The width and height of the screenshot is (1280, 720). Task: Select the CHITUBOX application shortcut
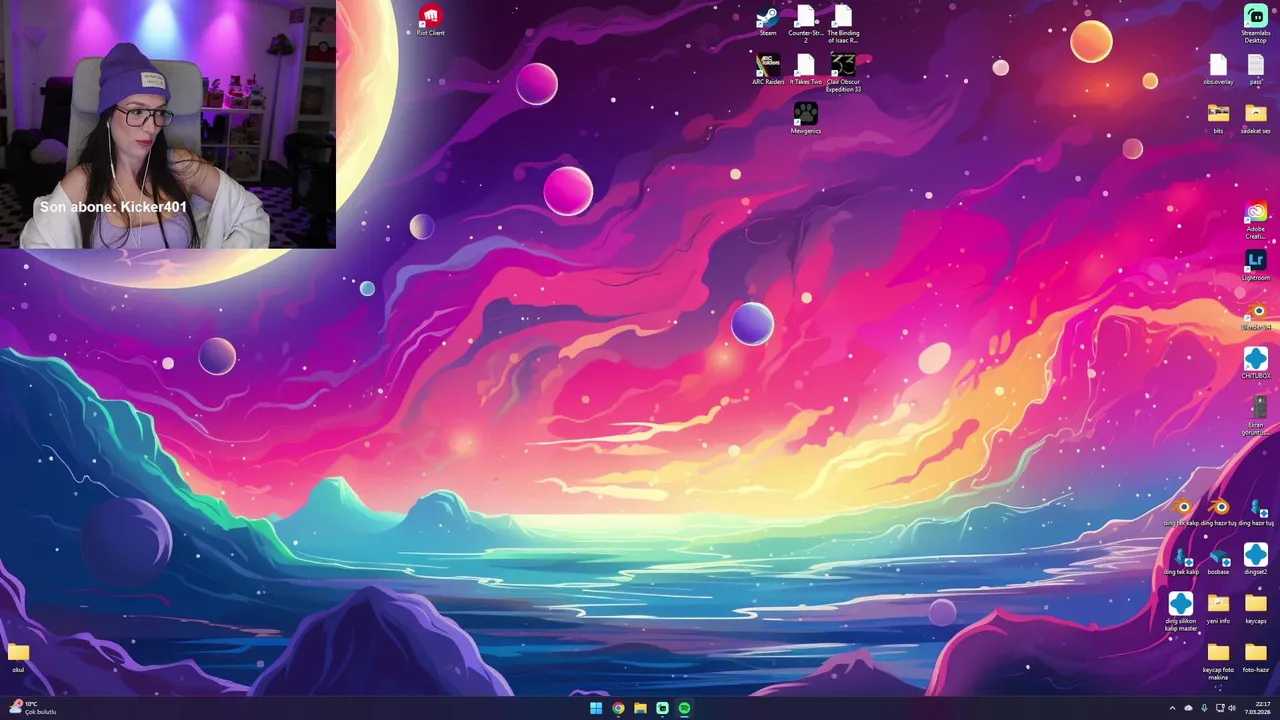click(x=1256, y=363)
